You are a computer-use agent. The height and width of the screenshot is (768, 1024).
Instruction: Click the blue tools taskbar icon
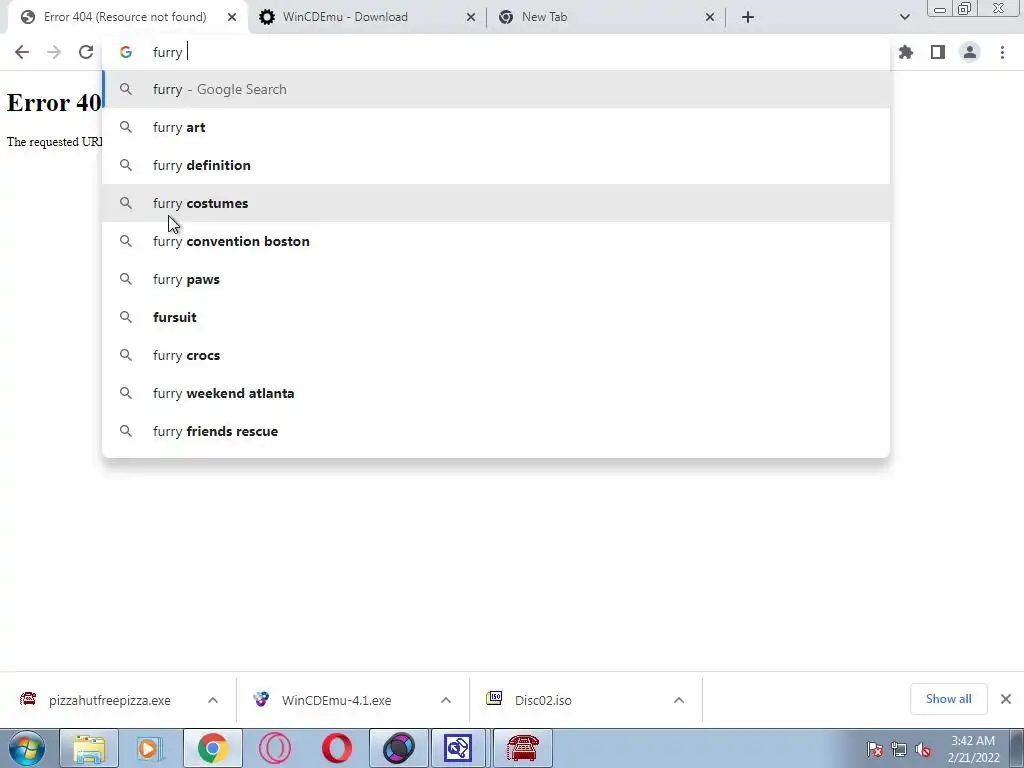[x=458, y=748]
